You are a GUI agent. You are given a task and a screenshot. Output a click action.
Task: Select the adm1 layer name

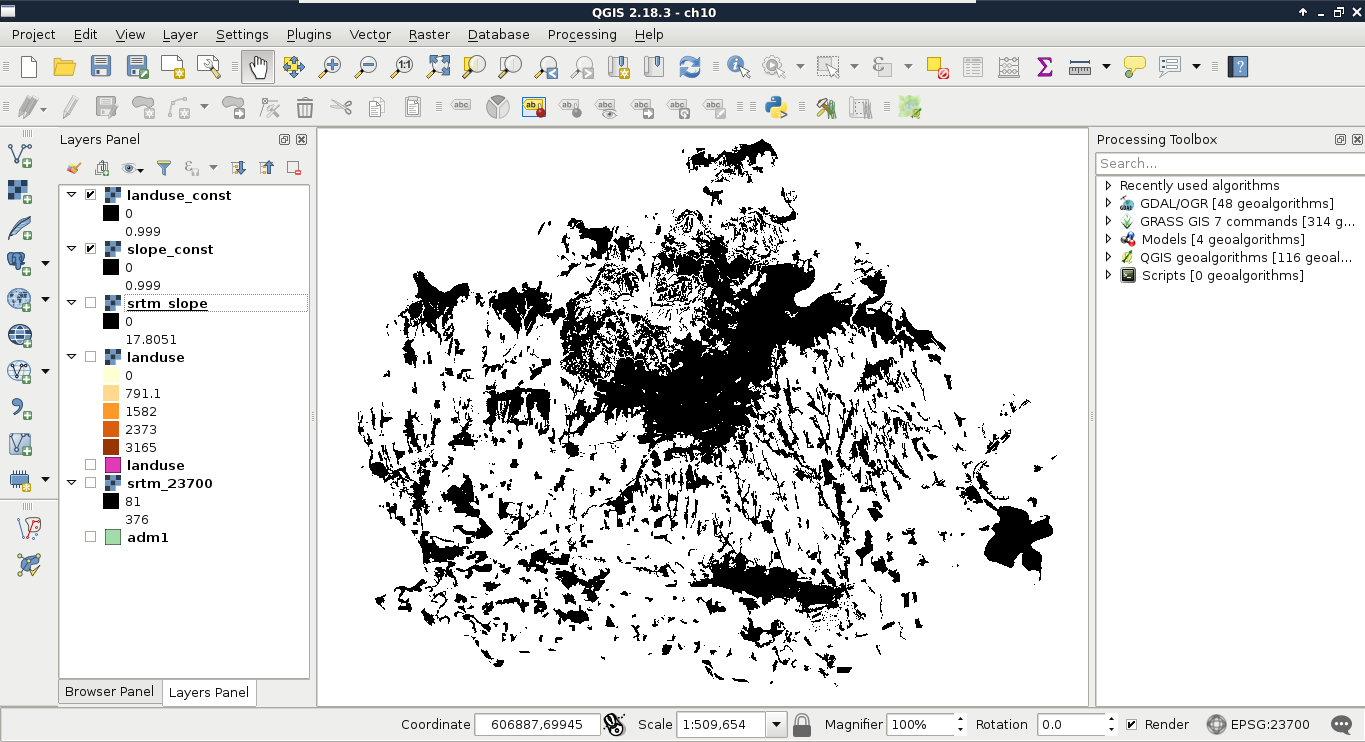click(x=148, y=537)
